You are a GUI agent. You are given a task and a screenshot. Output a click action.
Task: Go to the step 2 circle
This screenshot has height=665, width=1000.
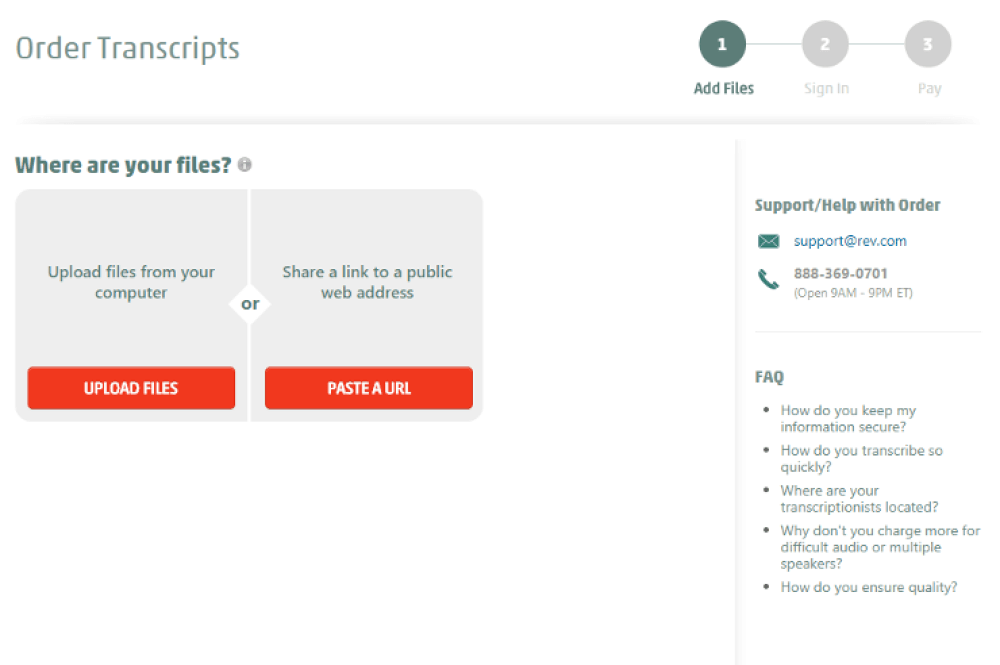[825, 44]
